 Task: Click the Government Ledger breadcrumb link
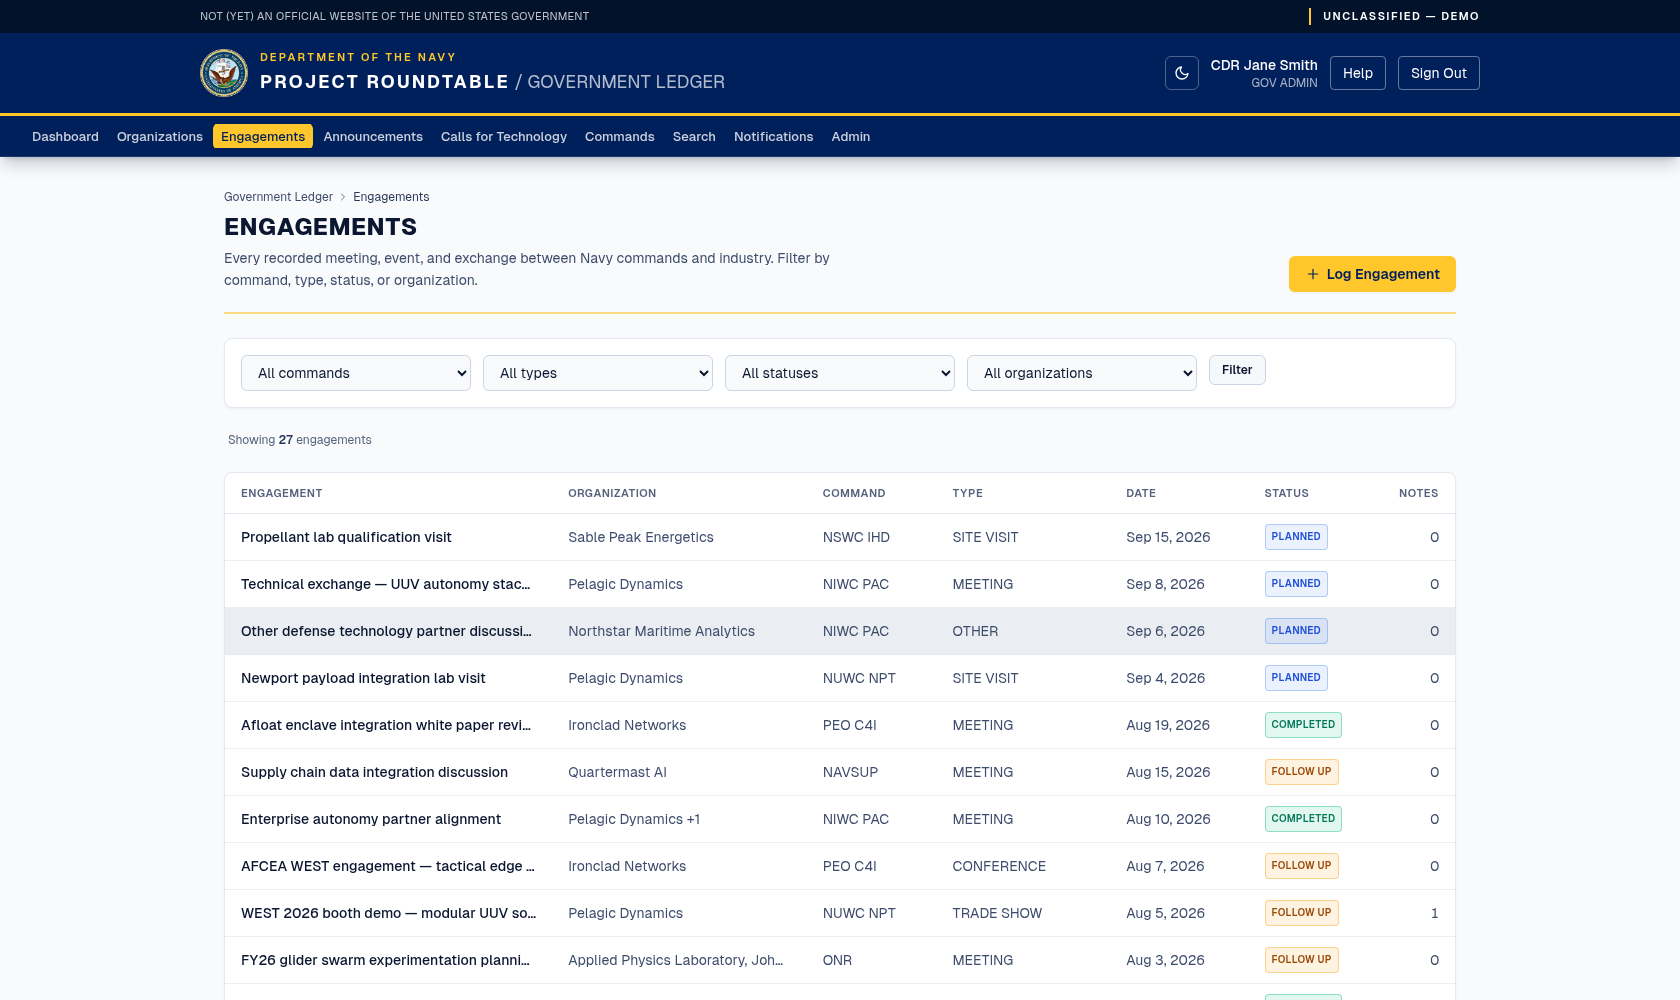(x=278, y=197)
